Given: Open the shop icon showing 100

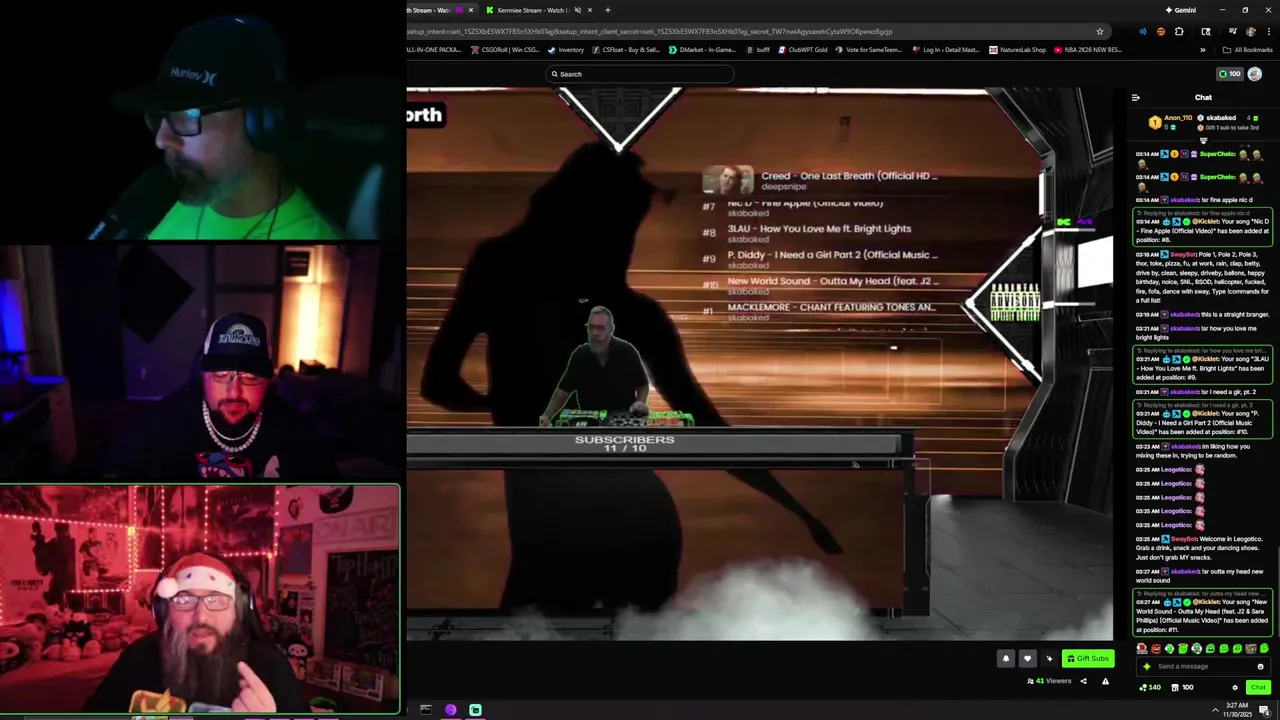Looking at the screenshot, I should click(x=1182, y=687).
